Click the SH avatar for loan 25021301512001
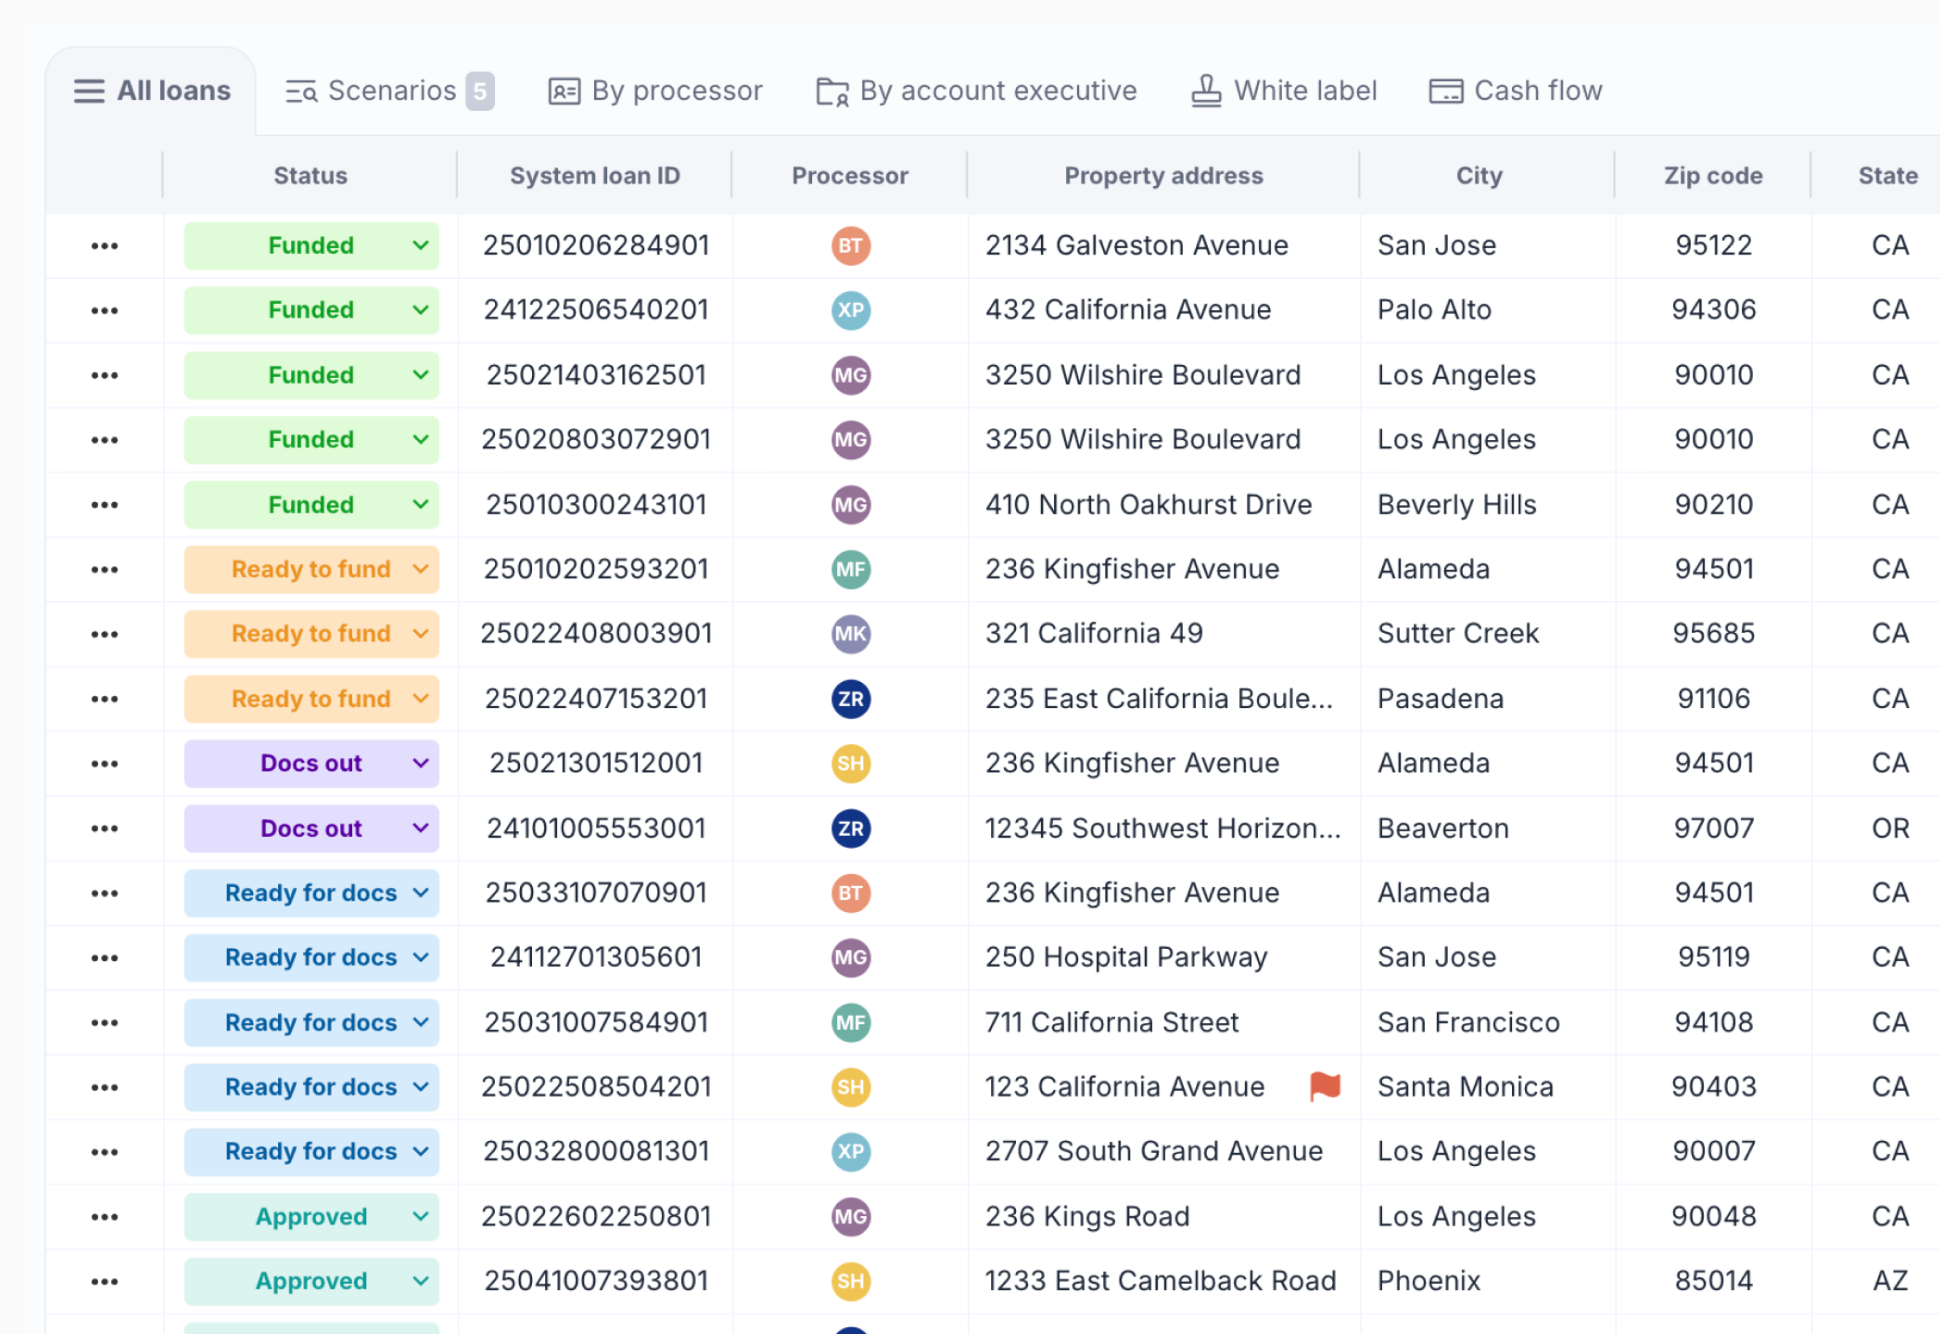 coord(851,764)
